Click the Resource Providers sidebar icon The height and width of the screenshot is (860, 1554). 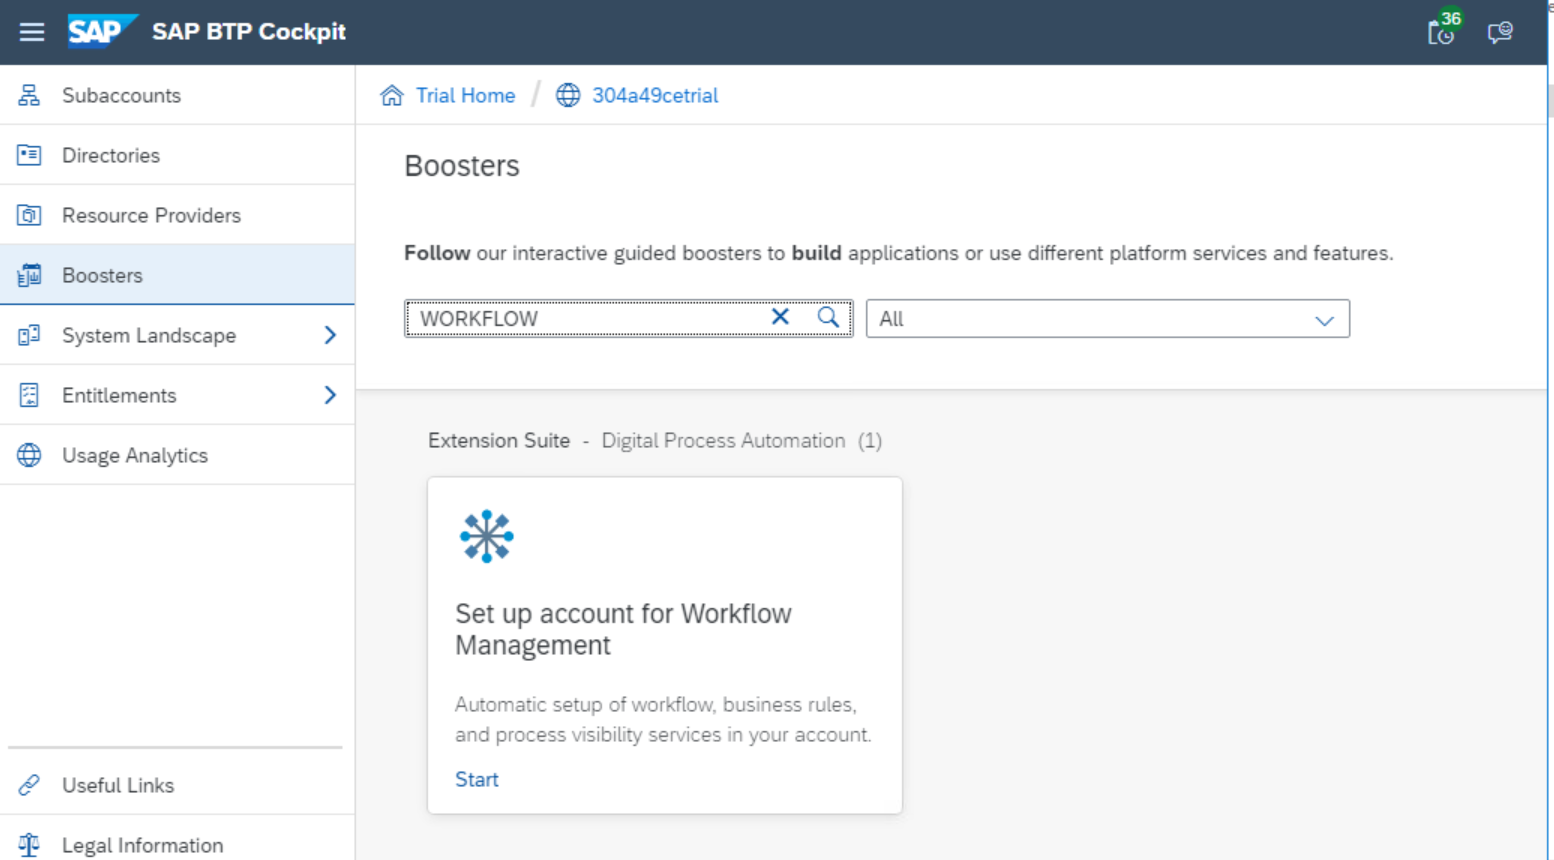29,215
